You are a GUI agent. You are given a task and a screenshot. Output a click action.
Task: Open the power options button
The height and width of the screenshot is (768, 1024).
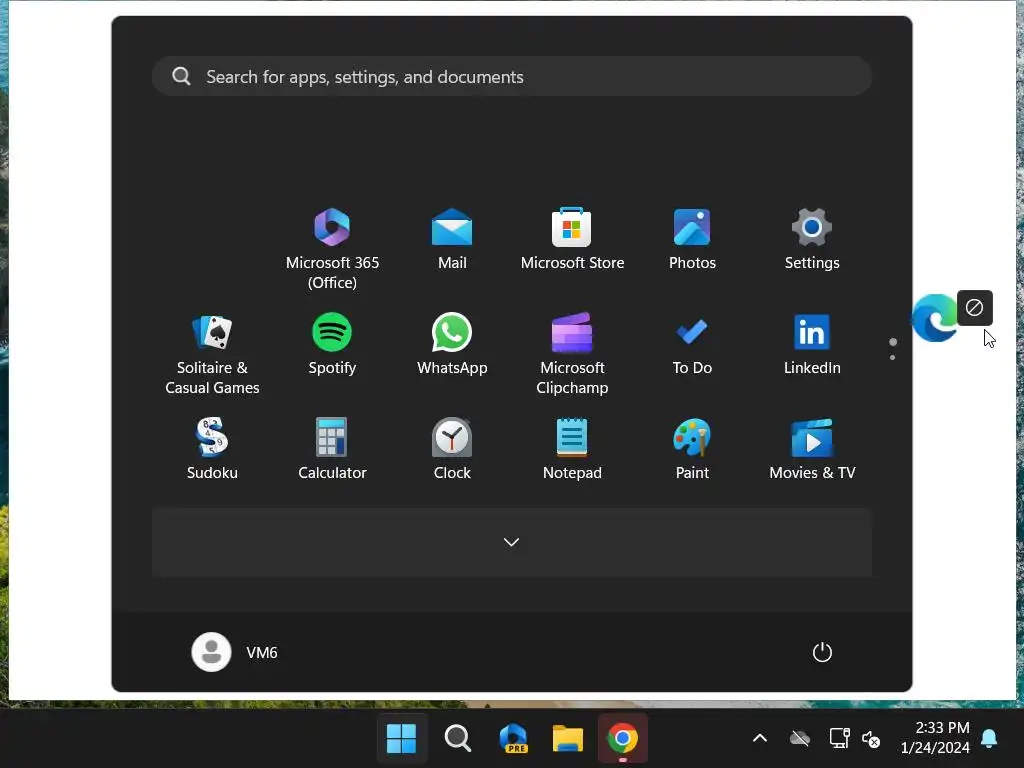(822, 652)
